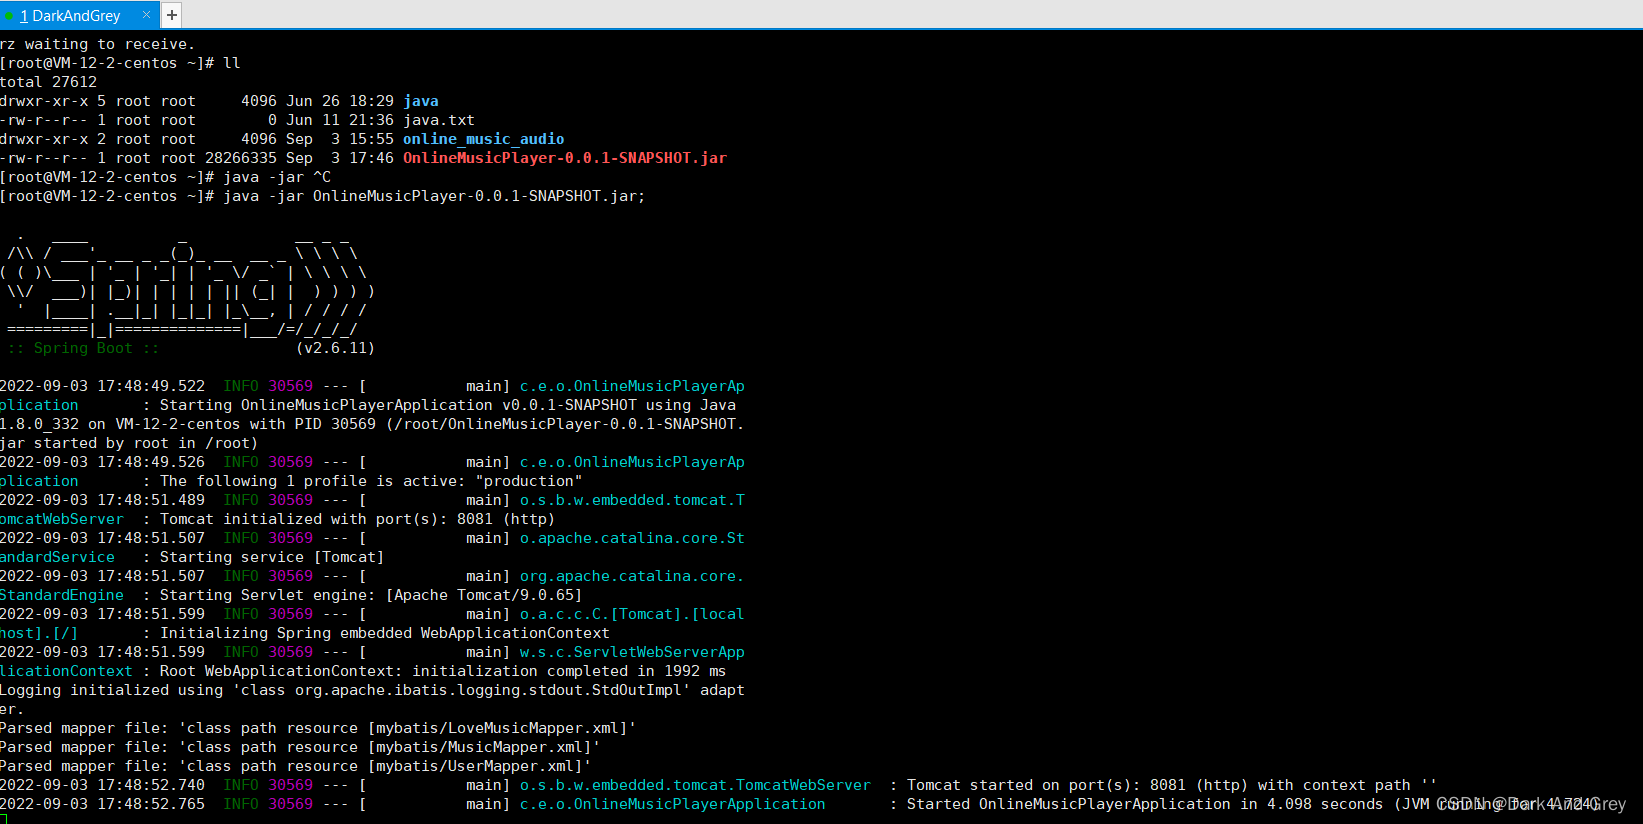The height and width of the screenshot is (824, 1643).
Task: Click the red 'OnlineMusicPlayer-0.0.1-SNAPSHOT.jar' file name
Action: (565, 158)
